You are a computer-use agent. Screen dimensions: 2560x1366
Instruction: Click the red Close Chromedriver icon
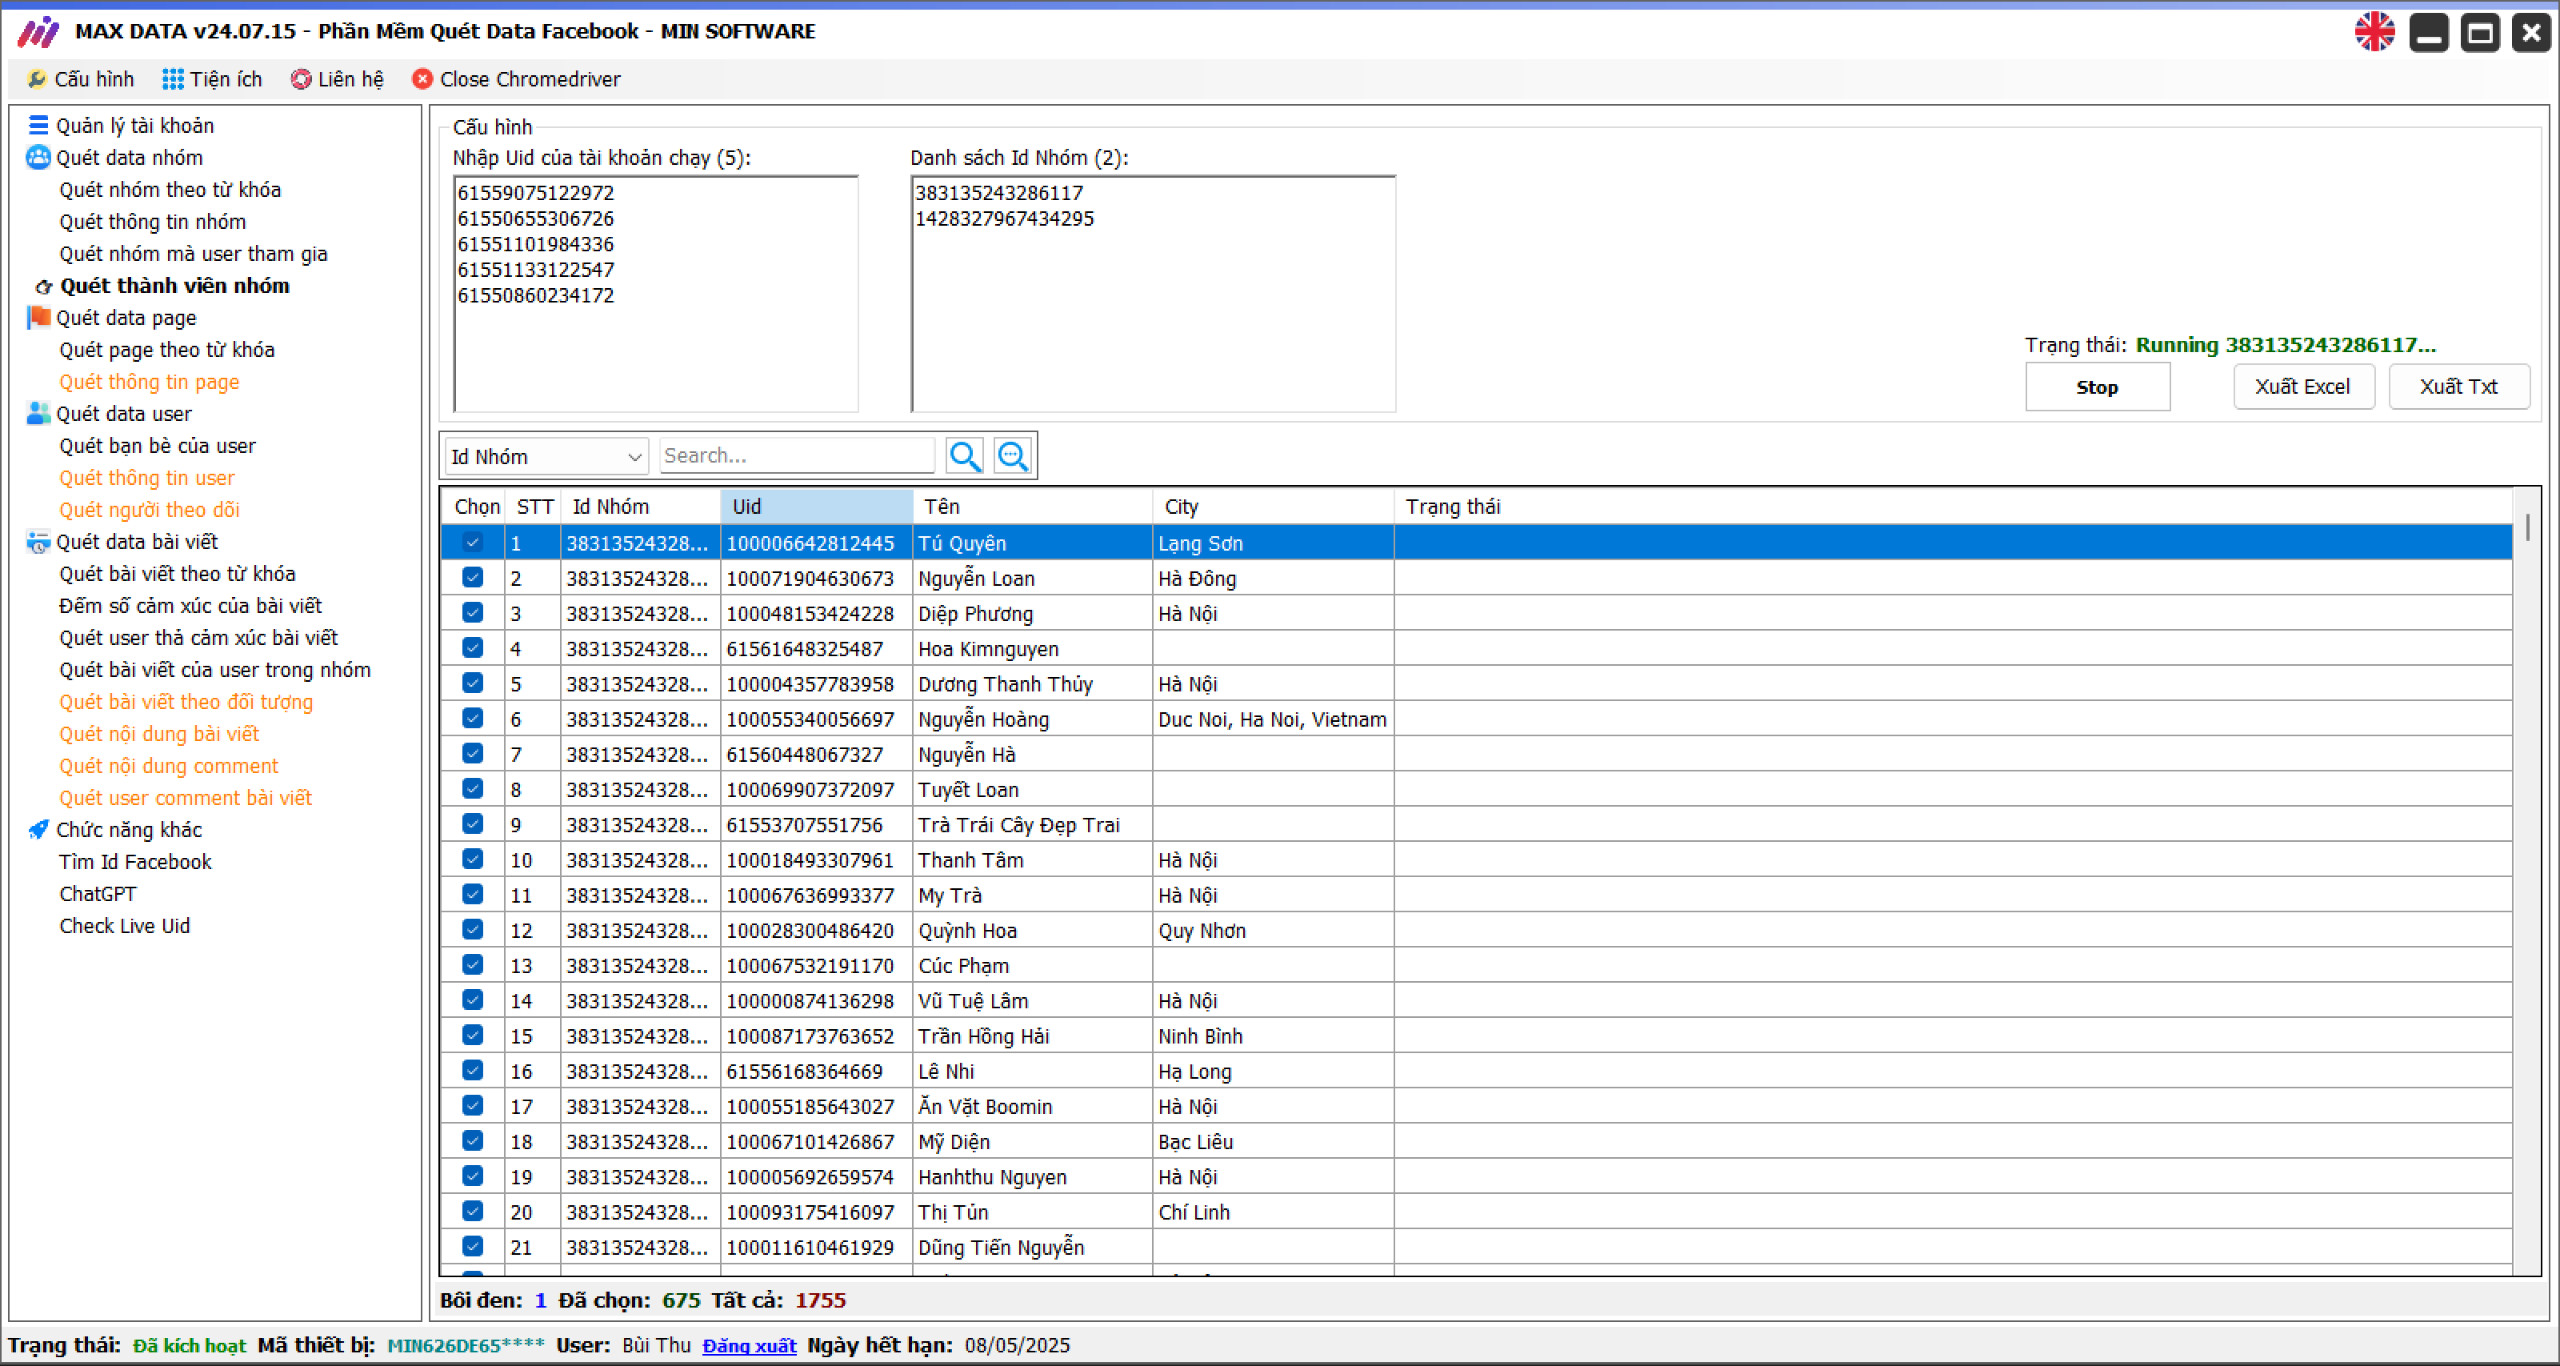(422, 79)
